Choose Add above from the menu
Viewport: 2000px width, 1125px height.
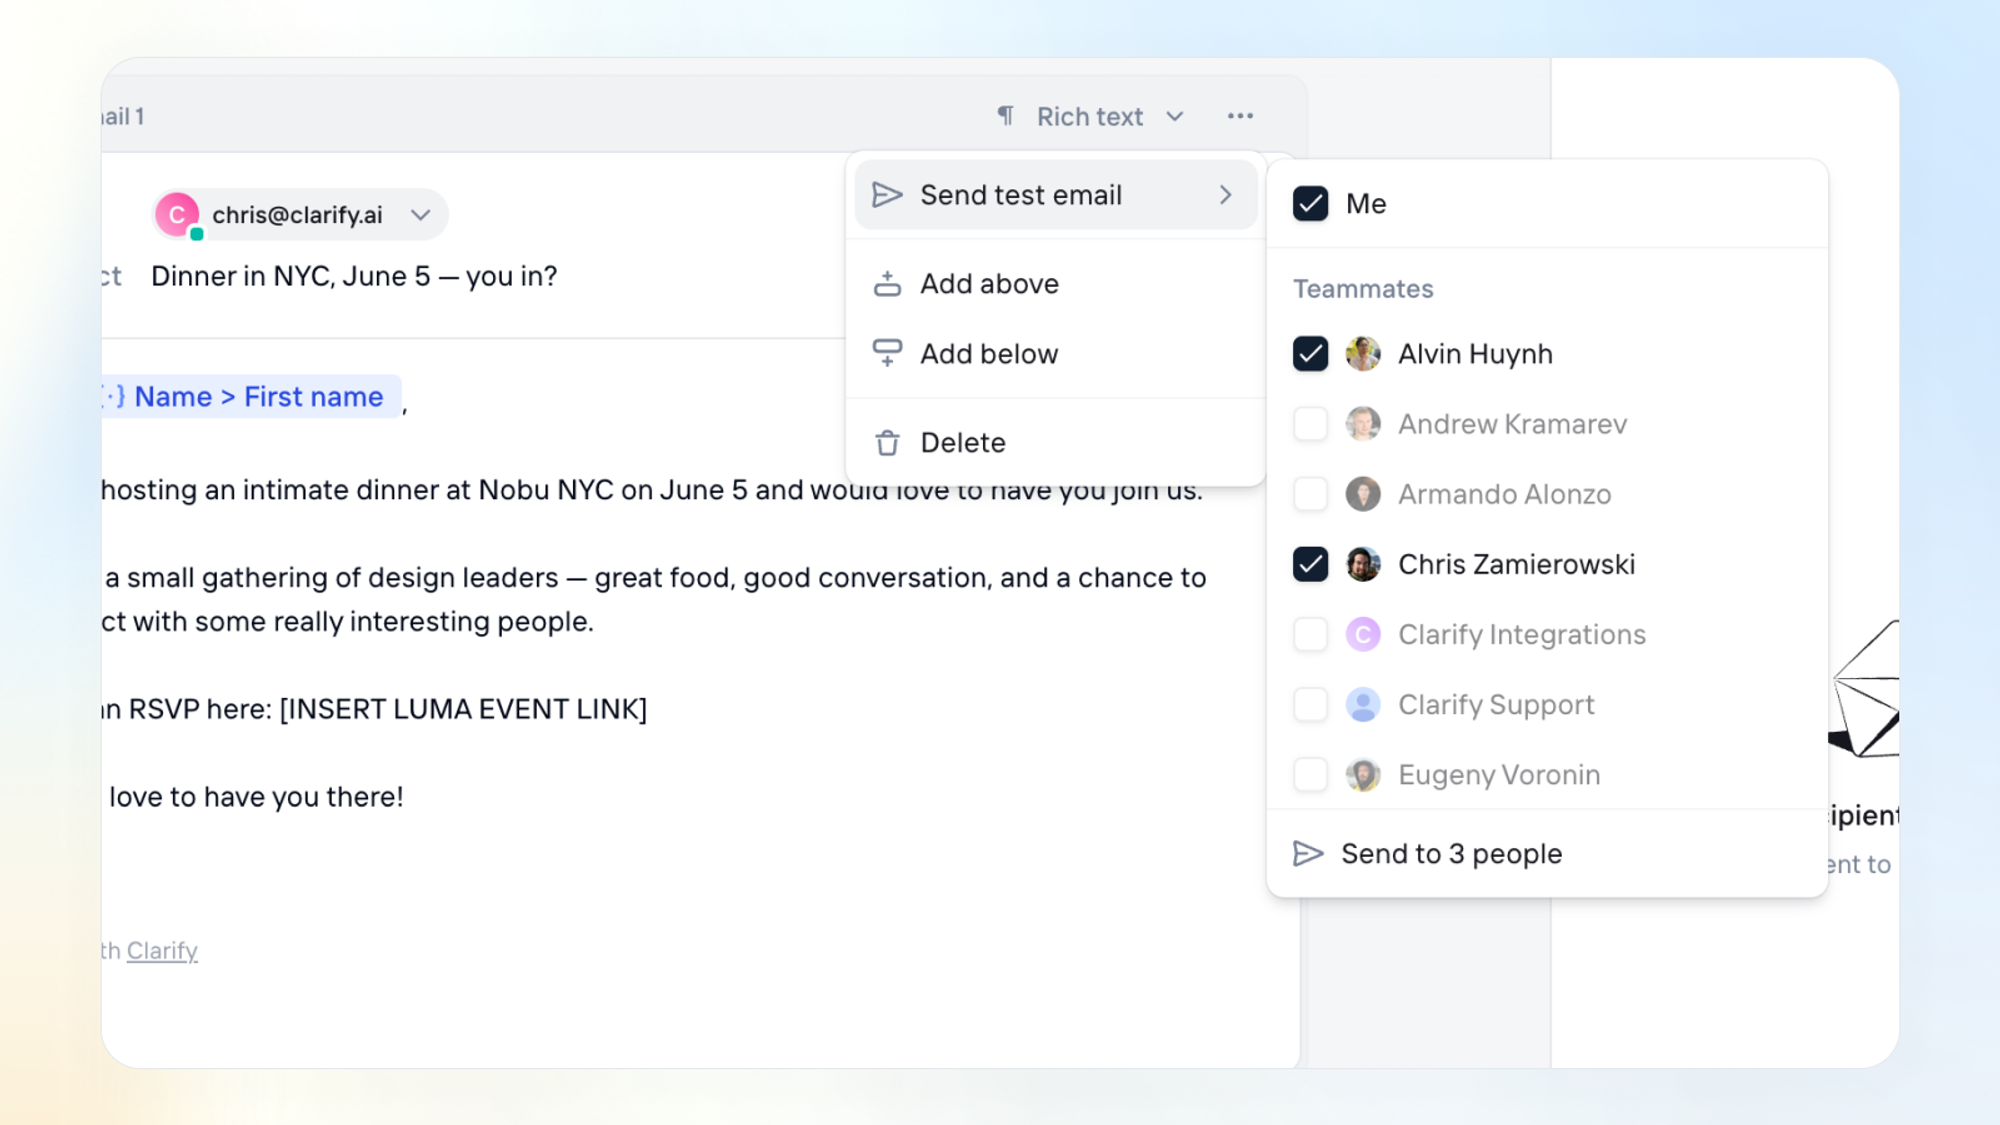[x=1055, y=284]
